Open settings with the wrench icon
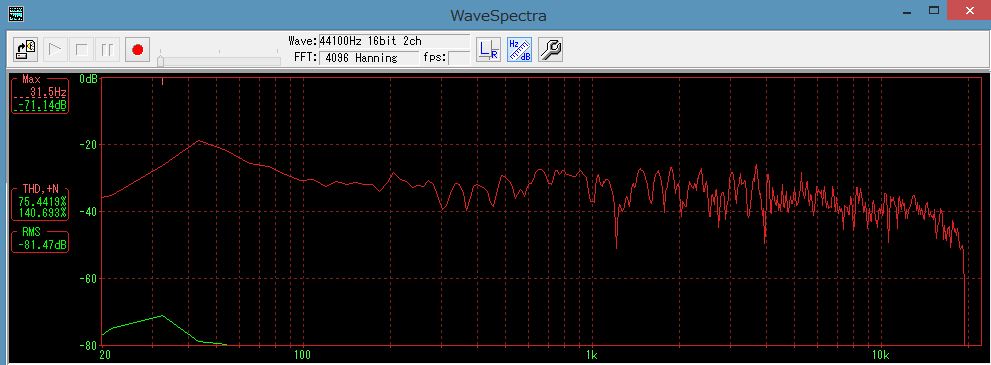This screenshot has width=991, height=365. (550, 49)
